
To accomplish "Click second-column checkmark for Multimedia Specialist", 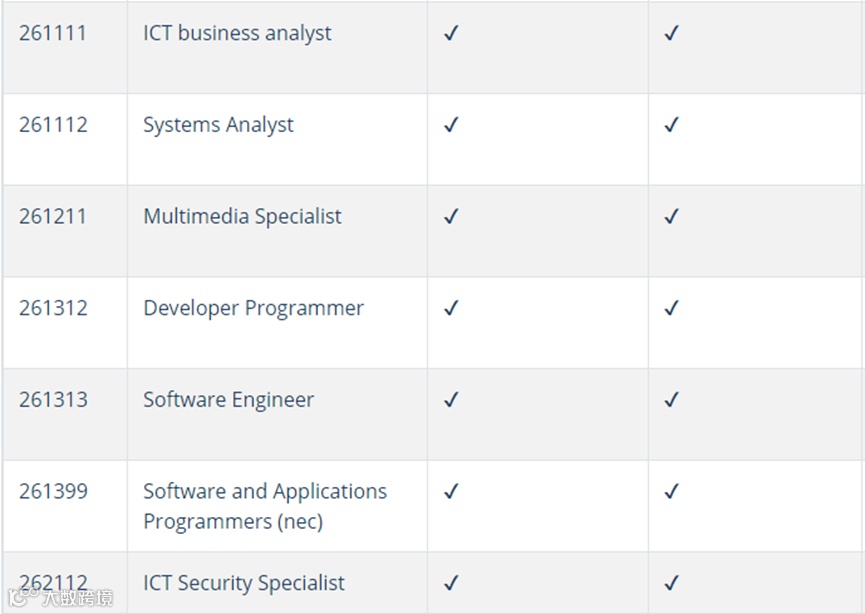I will [671, 216].
